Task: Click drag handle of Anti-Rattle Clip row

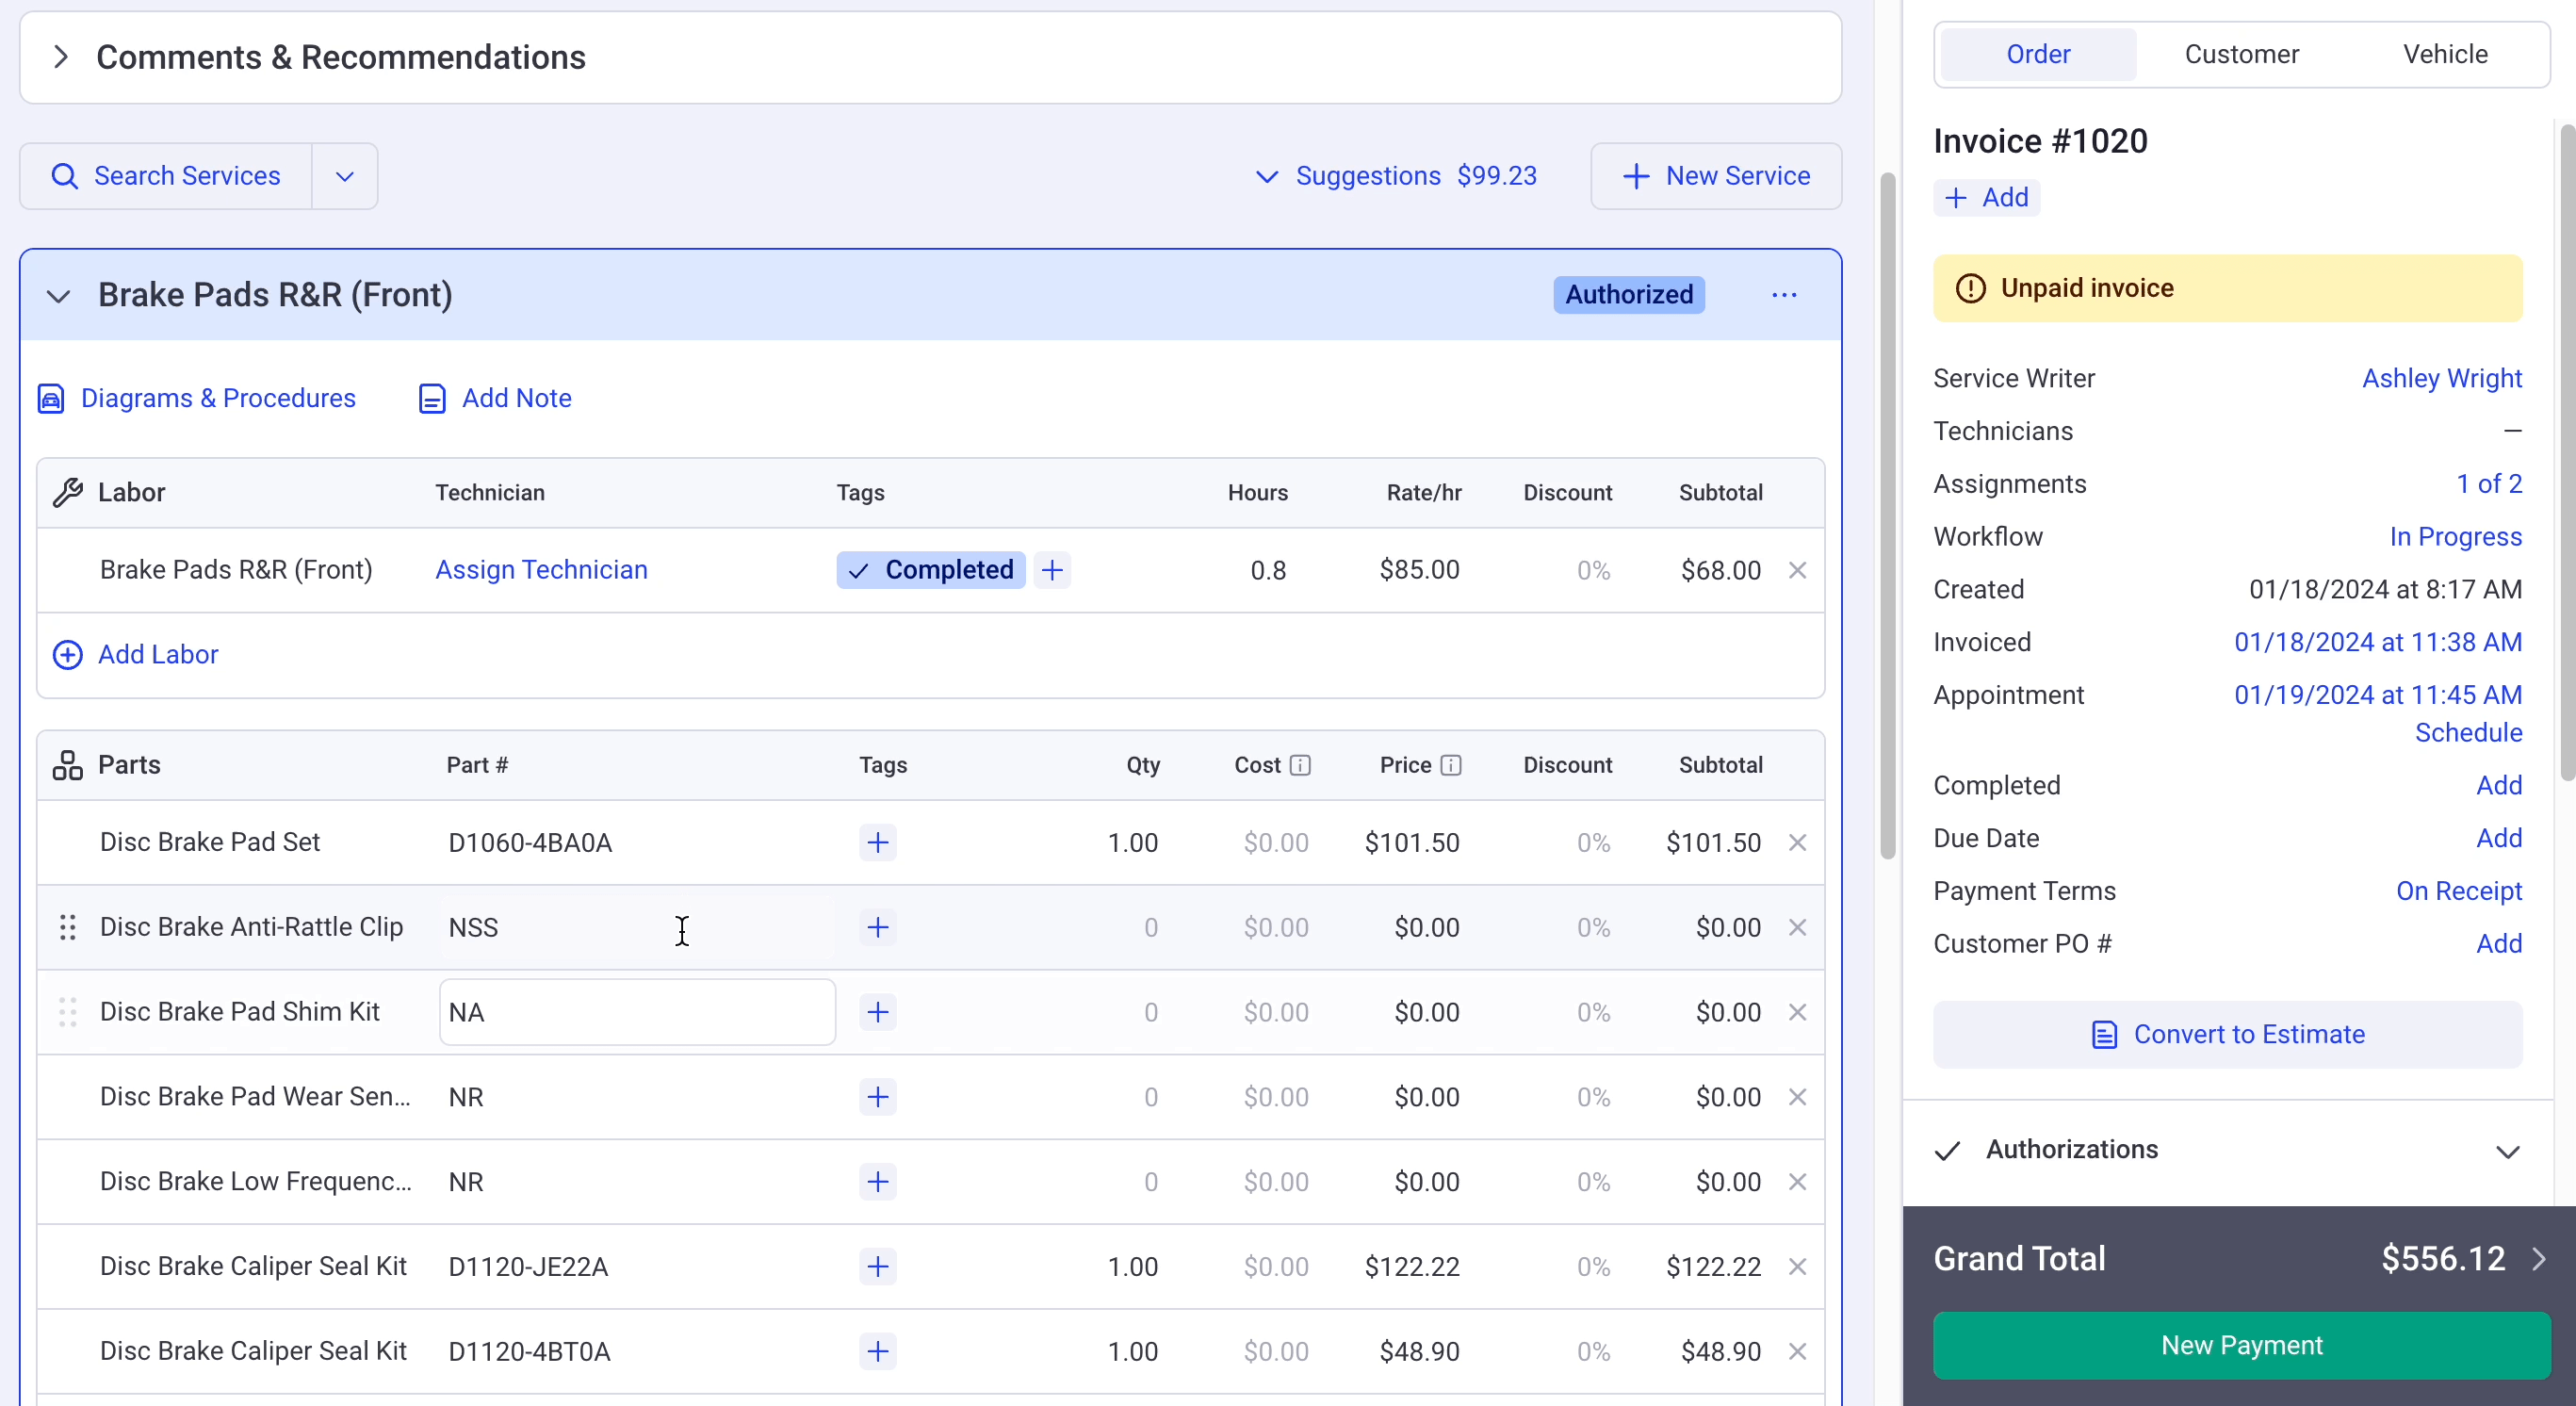Action: coord(68,927)
